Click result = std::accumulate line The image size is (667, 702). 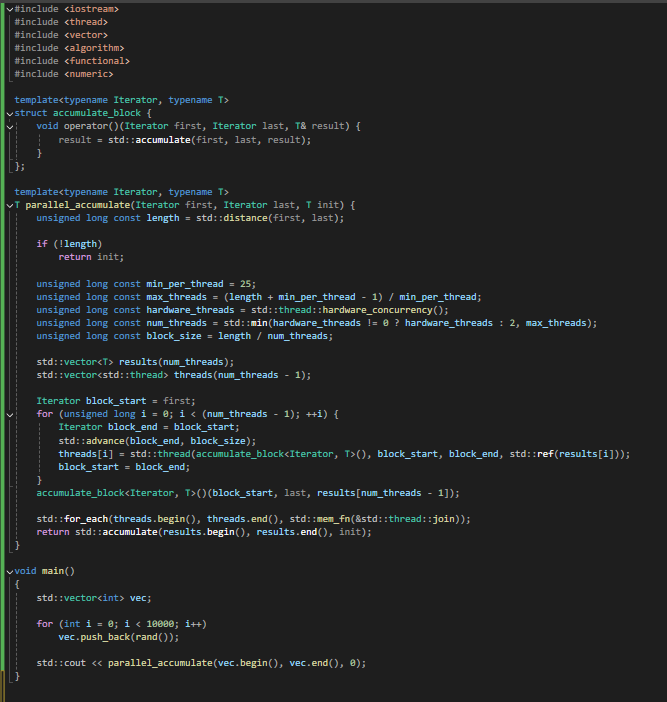[x=184, y=140]
